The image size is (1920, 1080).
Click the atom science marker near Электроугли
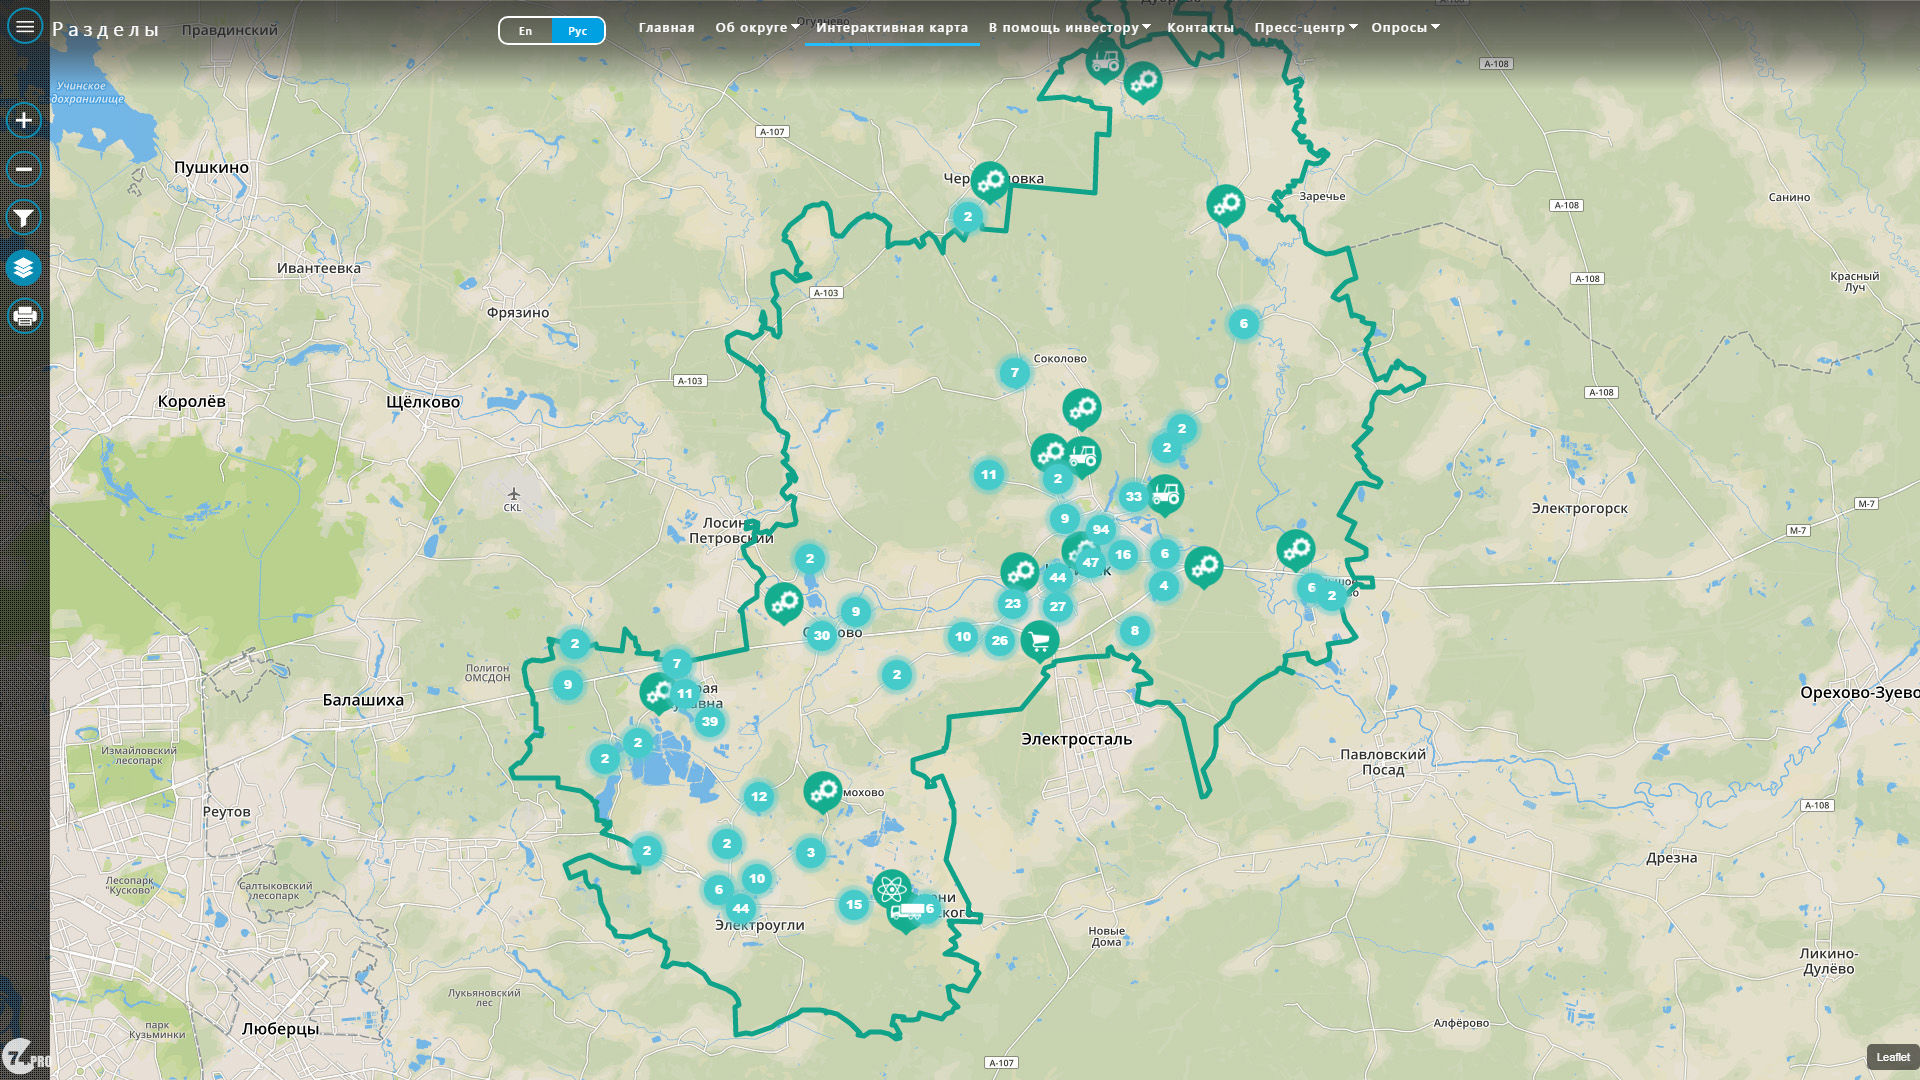890,888
